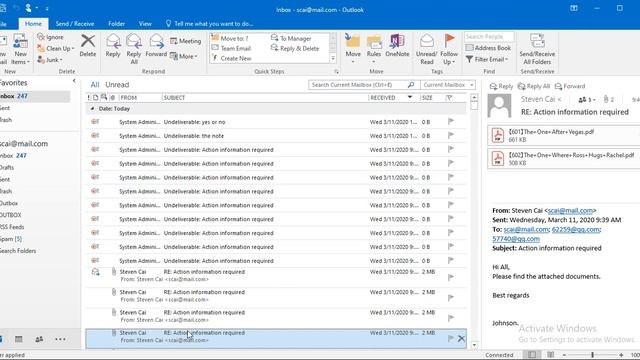Image resolution: width=640 pixels, height=360 pixels.
Task: Open the Folder tab
Action: coord(116,24)
